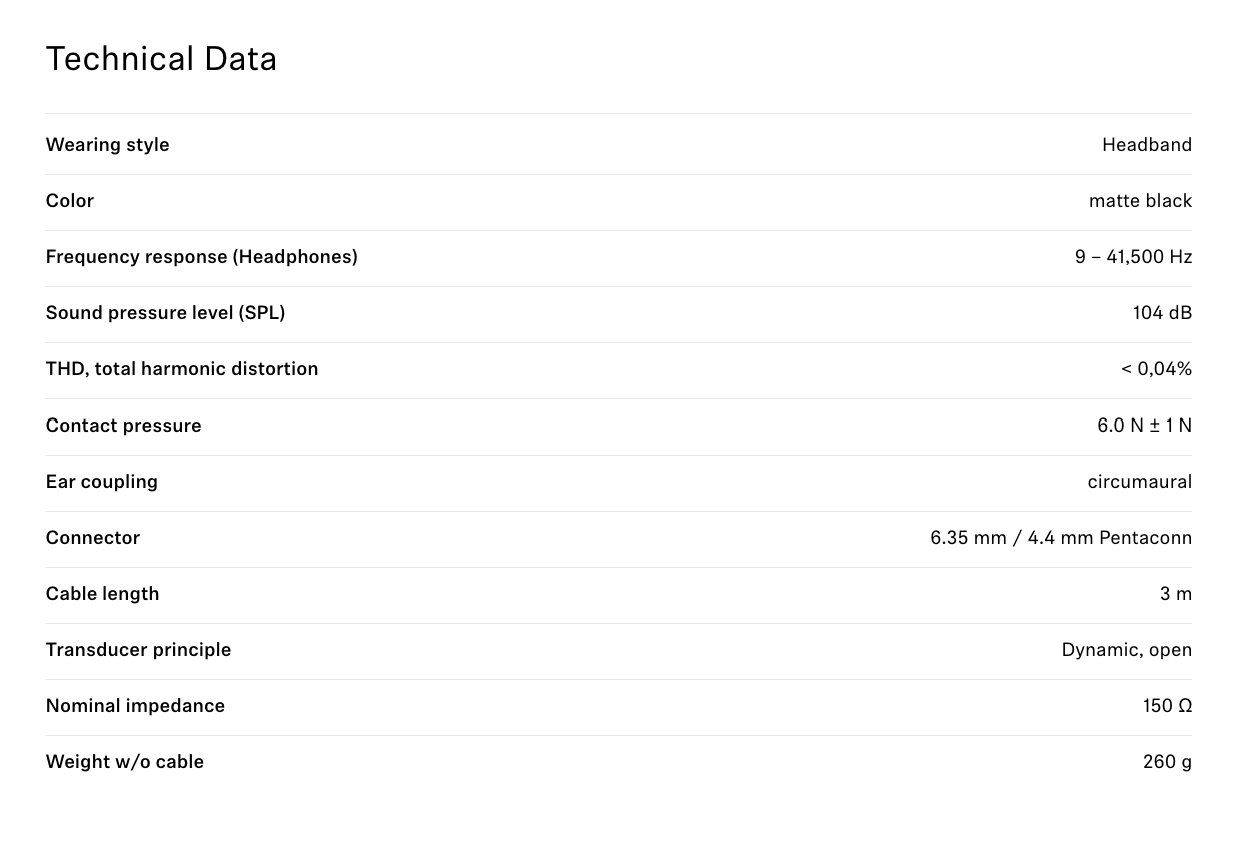The image size is (1237, 841).
Task: Select the THD, total harmonic distortion label
Action: click(182, 369)
